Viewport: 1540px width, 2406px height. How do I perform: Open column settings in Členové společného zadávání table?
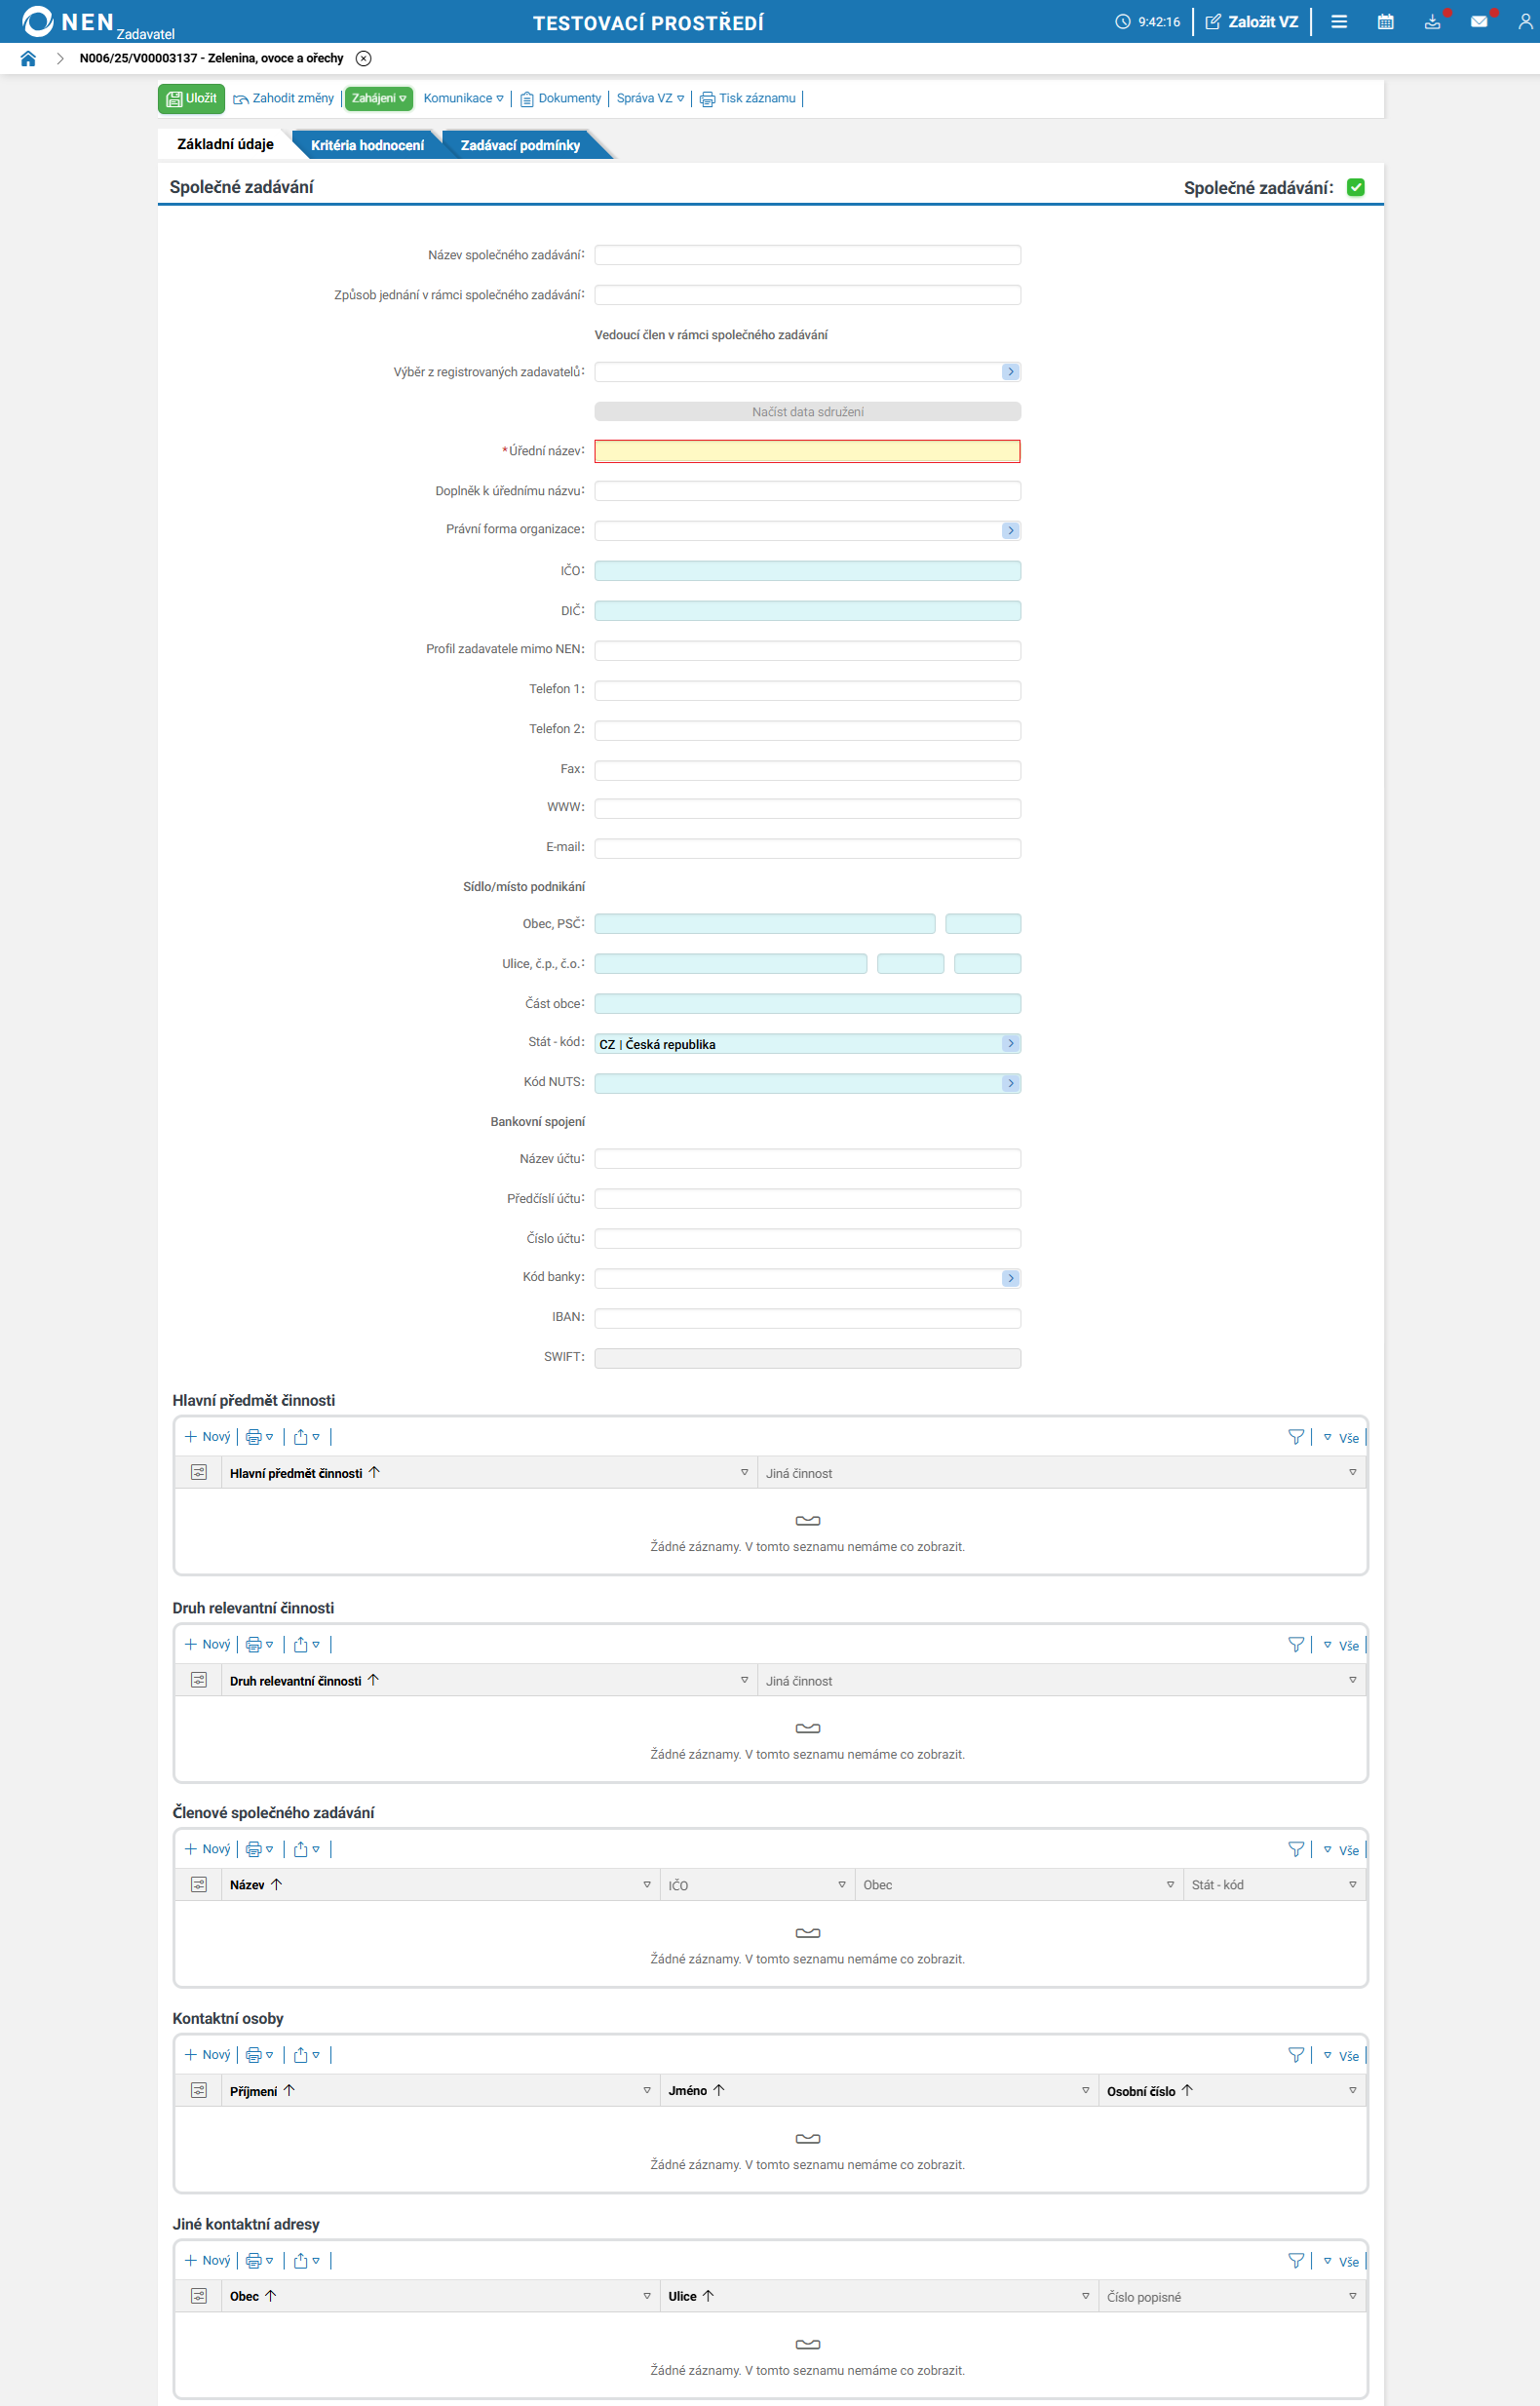click(x=199, y=1884)
